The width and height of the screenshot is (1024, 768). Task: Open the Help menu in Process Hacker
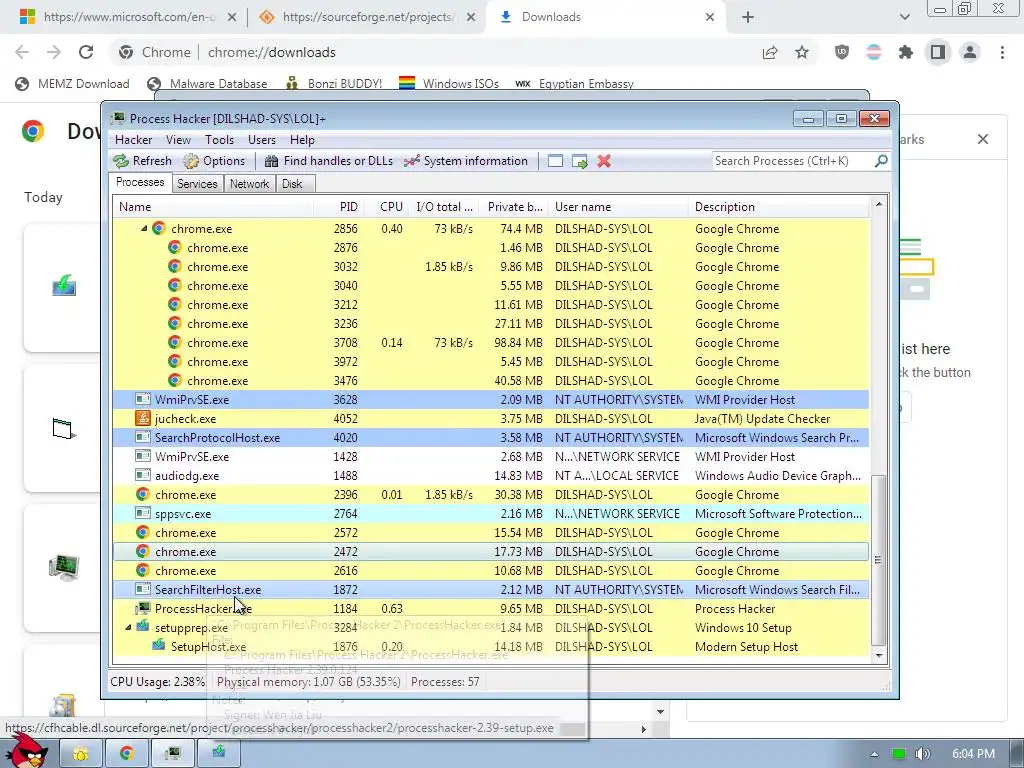click(x=302, y=140)
